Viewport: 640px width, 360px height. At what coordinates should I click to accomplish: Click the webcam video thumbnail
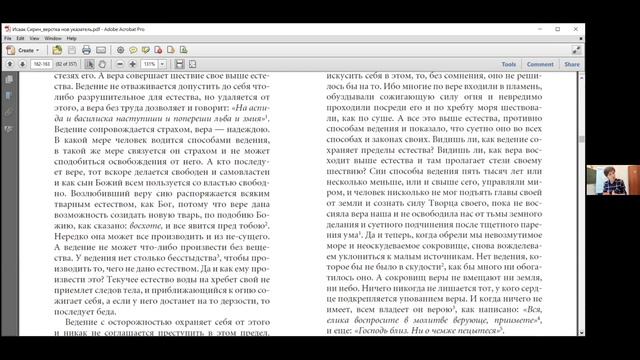tap(613, 180)
